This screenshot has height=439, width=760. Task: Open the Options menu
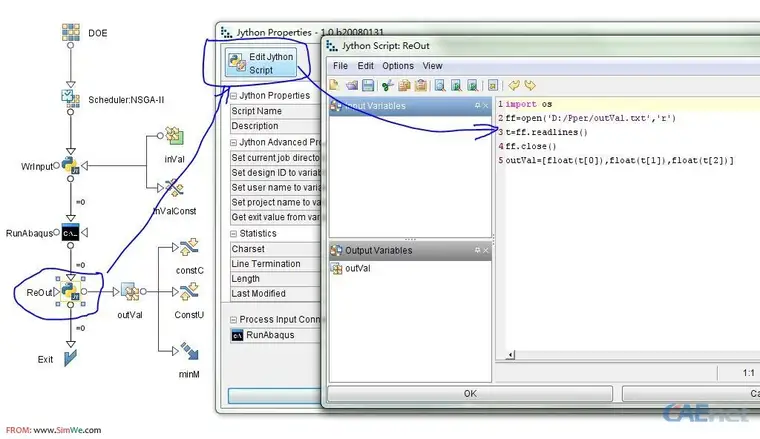(398, 66)
